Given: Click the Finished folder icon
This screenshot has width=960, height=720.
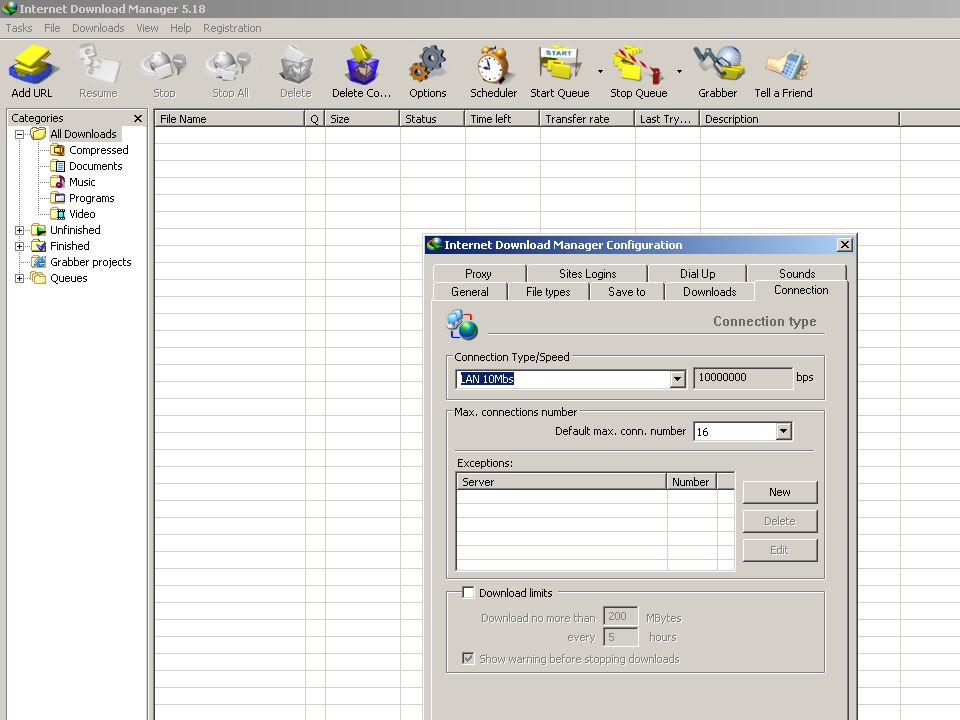Looking at the screenshot, I should point(39,246).
